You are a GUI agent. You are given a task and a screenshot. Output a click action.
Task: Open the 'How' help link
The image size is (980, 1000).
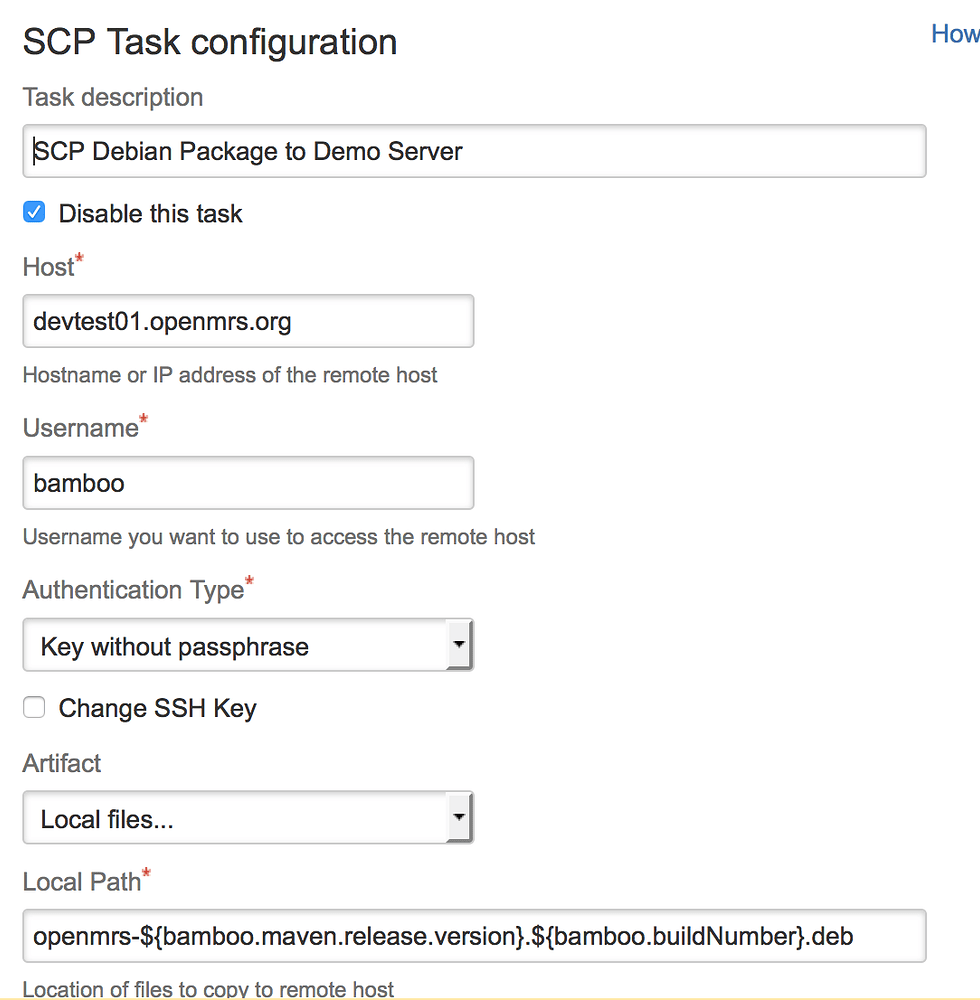pos(954,34)
